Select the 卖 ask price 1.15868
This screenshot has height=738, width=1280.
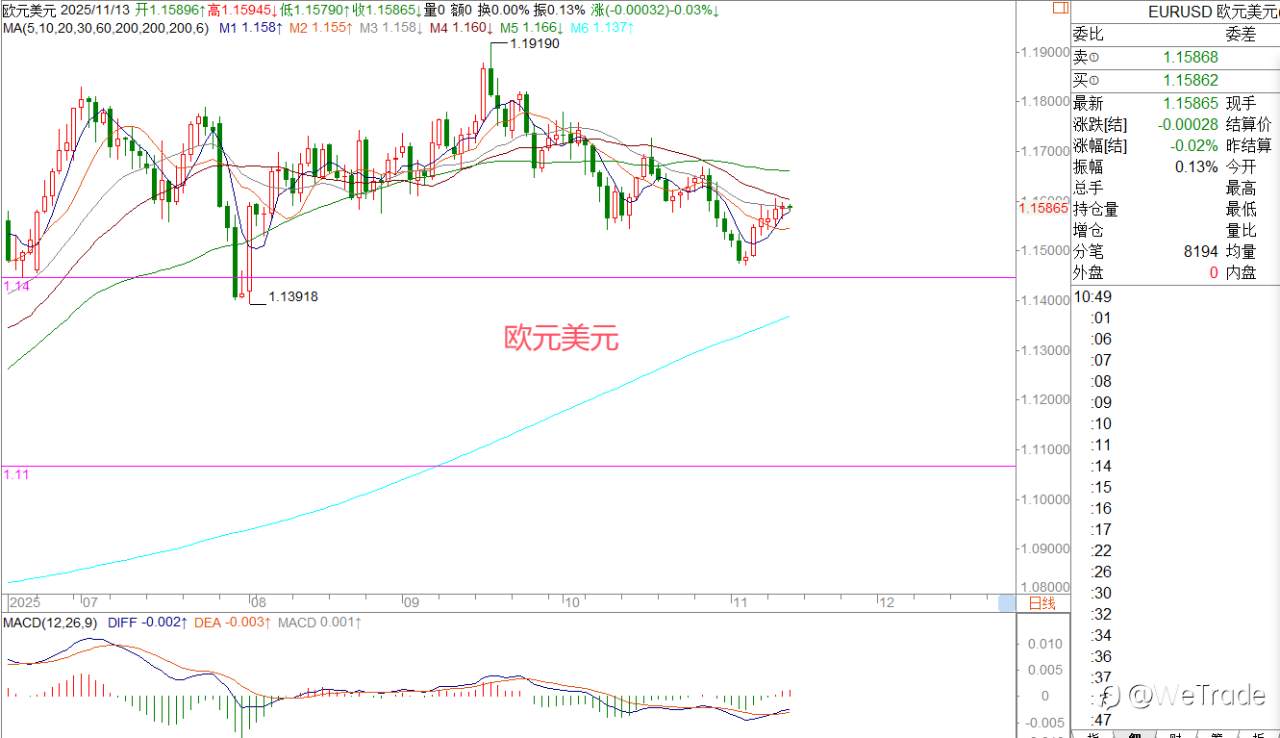(x=1191, y=57)
